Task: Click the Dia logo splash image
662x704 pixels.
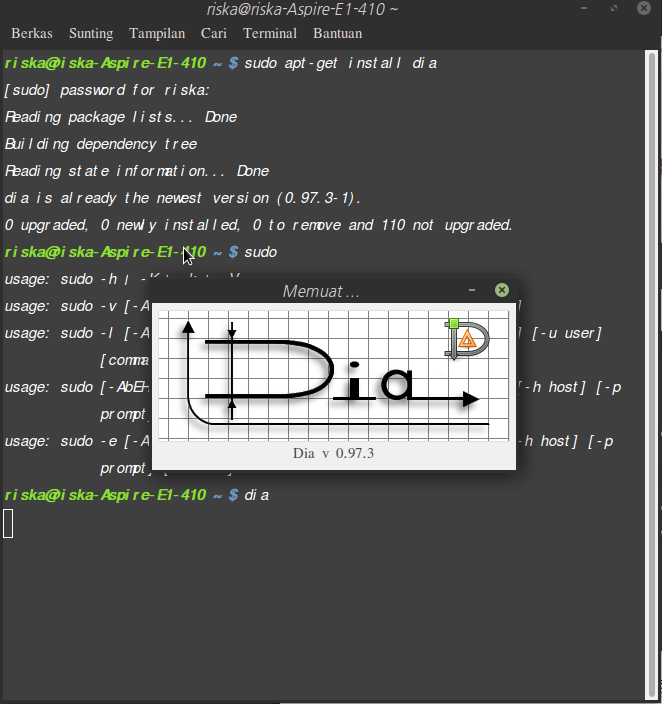Action: point(334,375)
